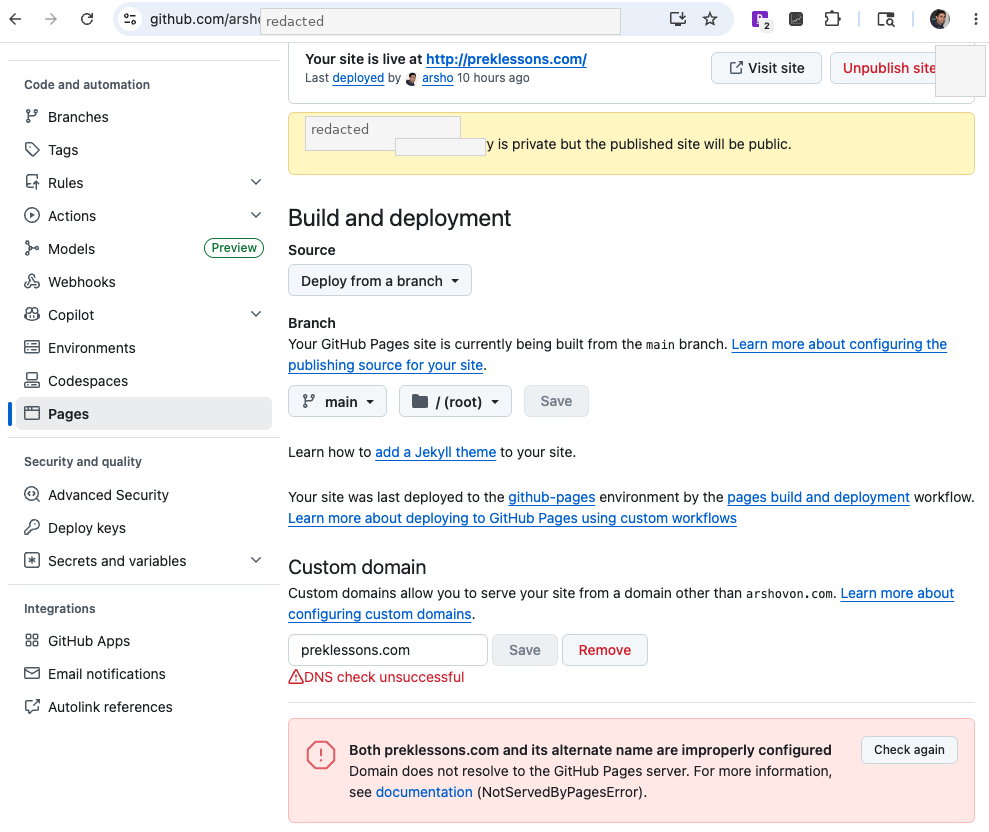Click the Tags label icon

(32, 149)
